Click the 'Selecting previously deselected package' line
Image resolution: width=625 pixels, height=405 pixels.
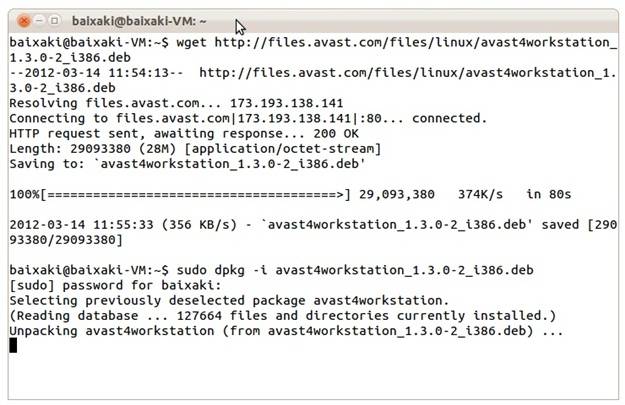229,301
